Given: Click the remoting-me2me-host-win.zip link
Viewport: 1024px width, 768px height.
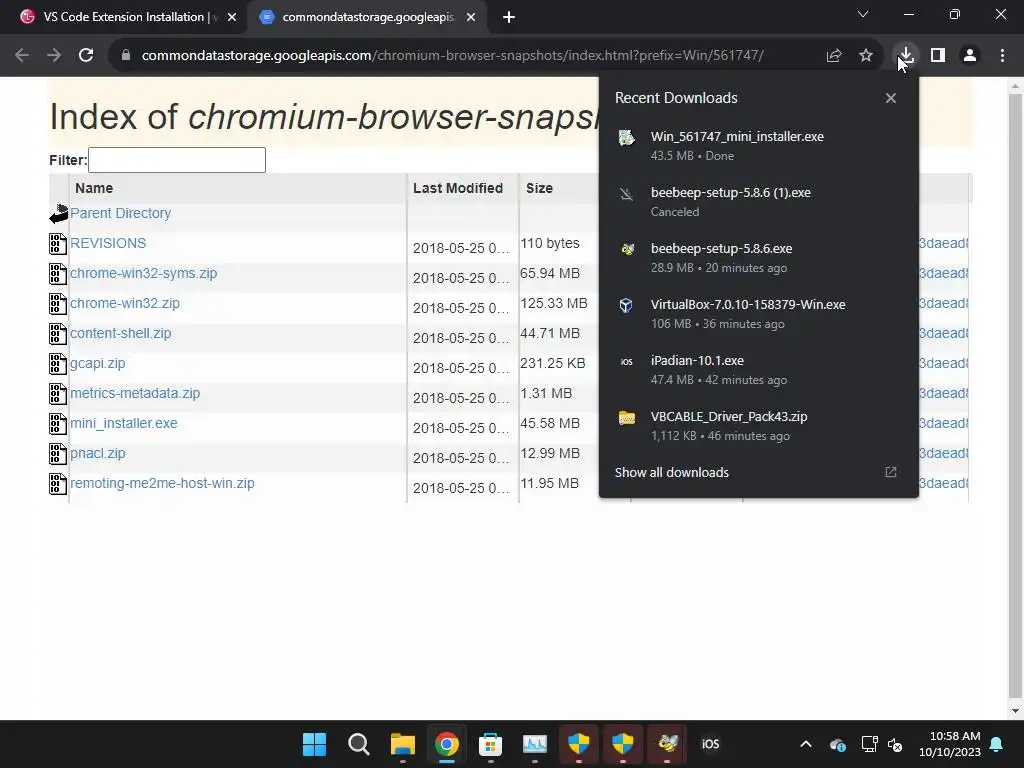Looking at the screenshot, I should 163,483.
